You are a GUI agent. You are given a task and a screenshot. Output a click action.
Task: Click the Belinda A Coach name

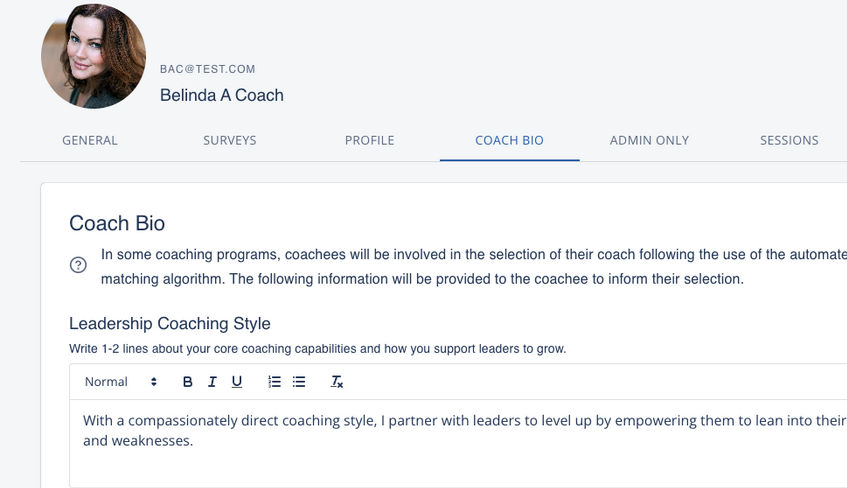222,96
